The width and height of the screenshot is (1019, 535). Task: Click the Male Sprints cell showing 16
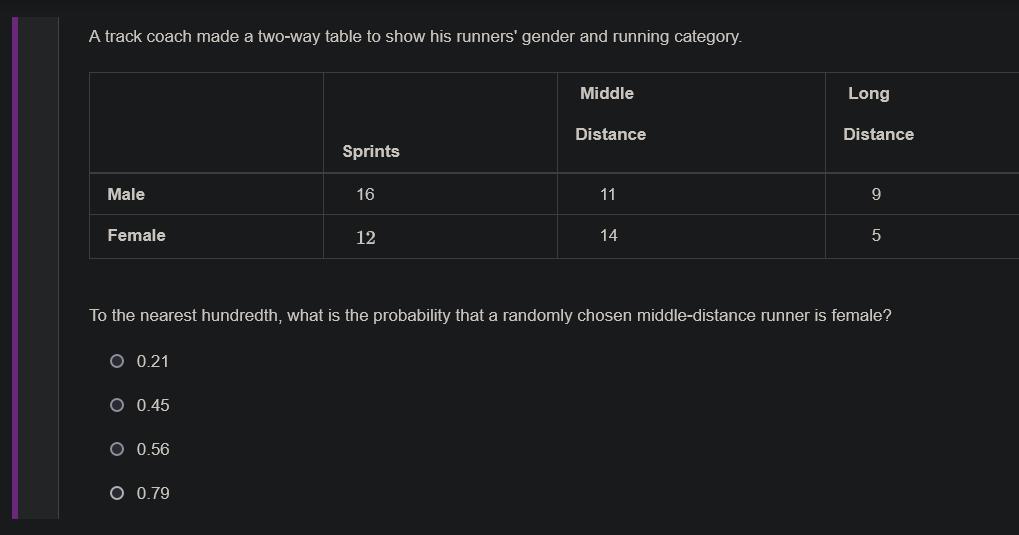click(x=365, y=194)
